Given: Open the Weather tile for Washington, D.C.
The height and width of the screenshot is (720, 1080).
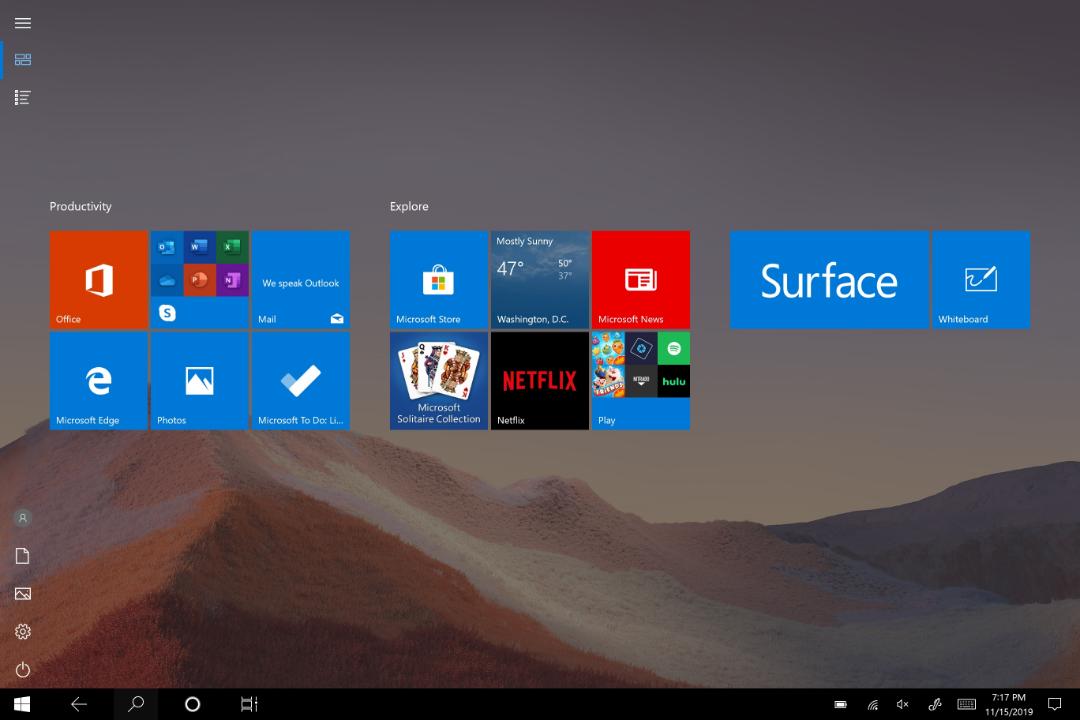Looking at the screenshot, I should click(539, 279).
